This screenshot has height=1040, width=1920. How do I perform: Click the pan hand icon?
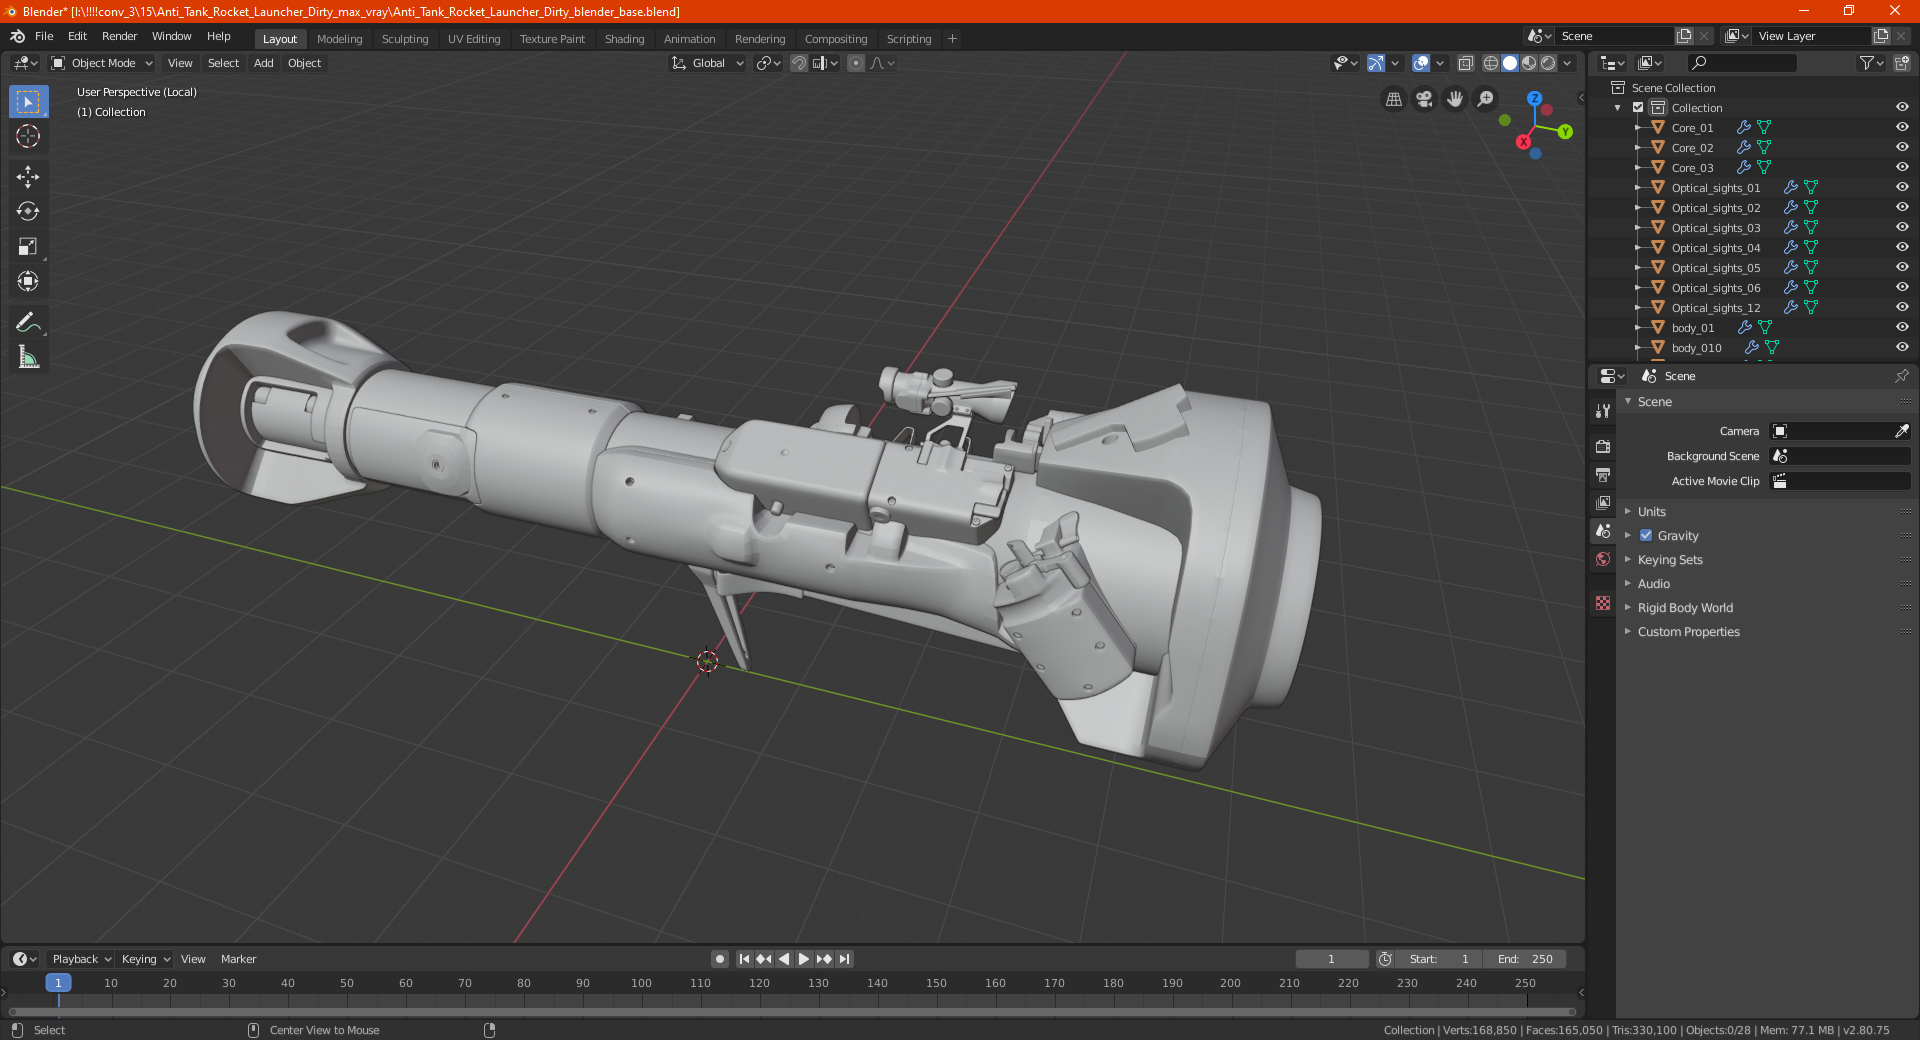pyautogui.click(x=1455, y=99)
